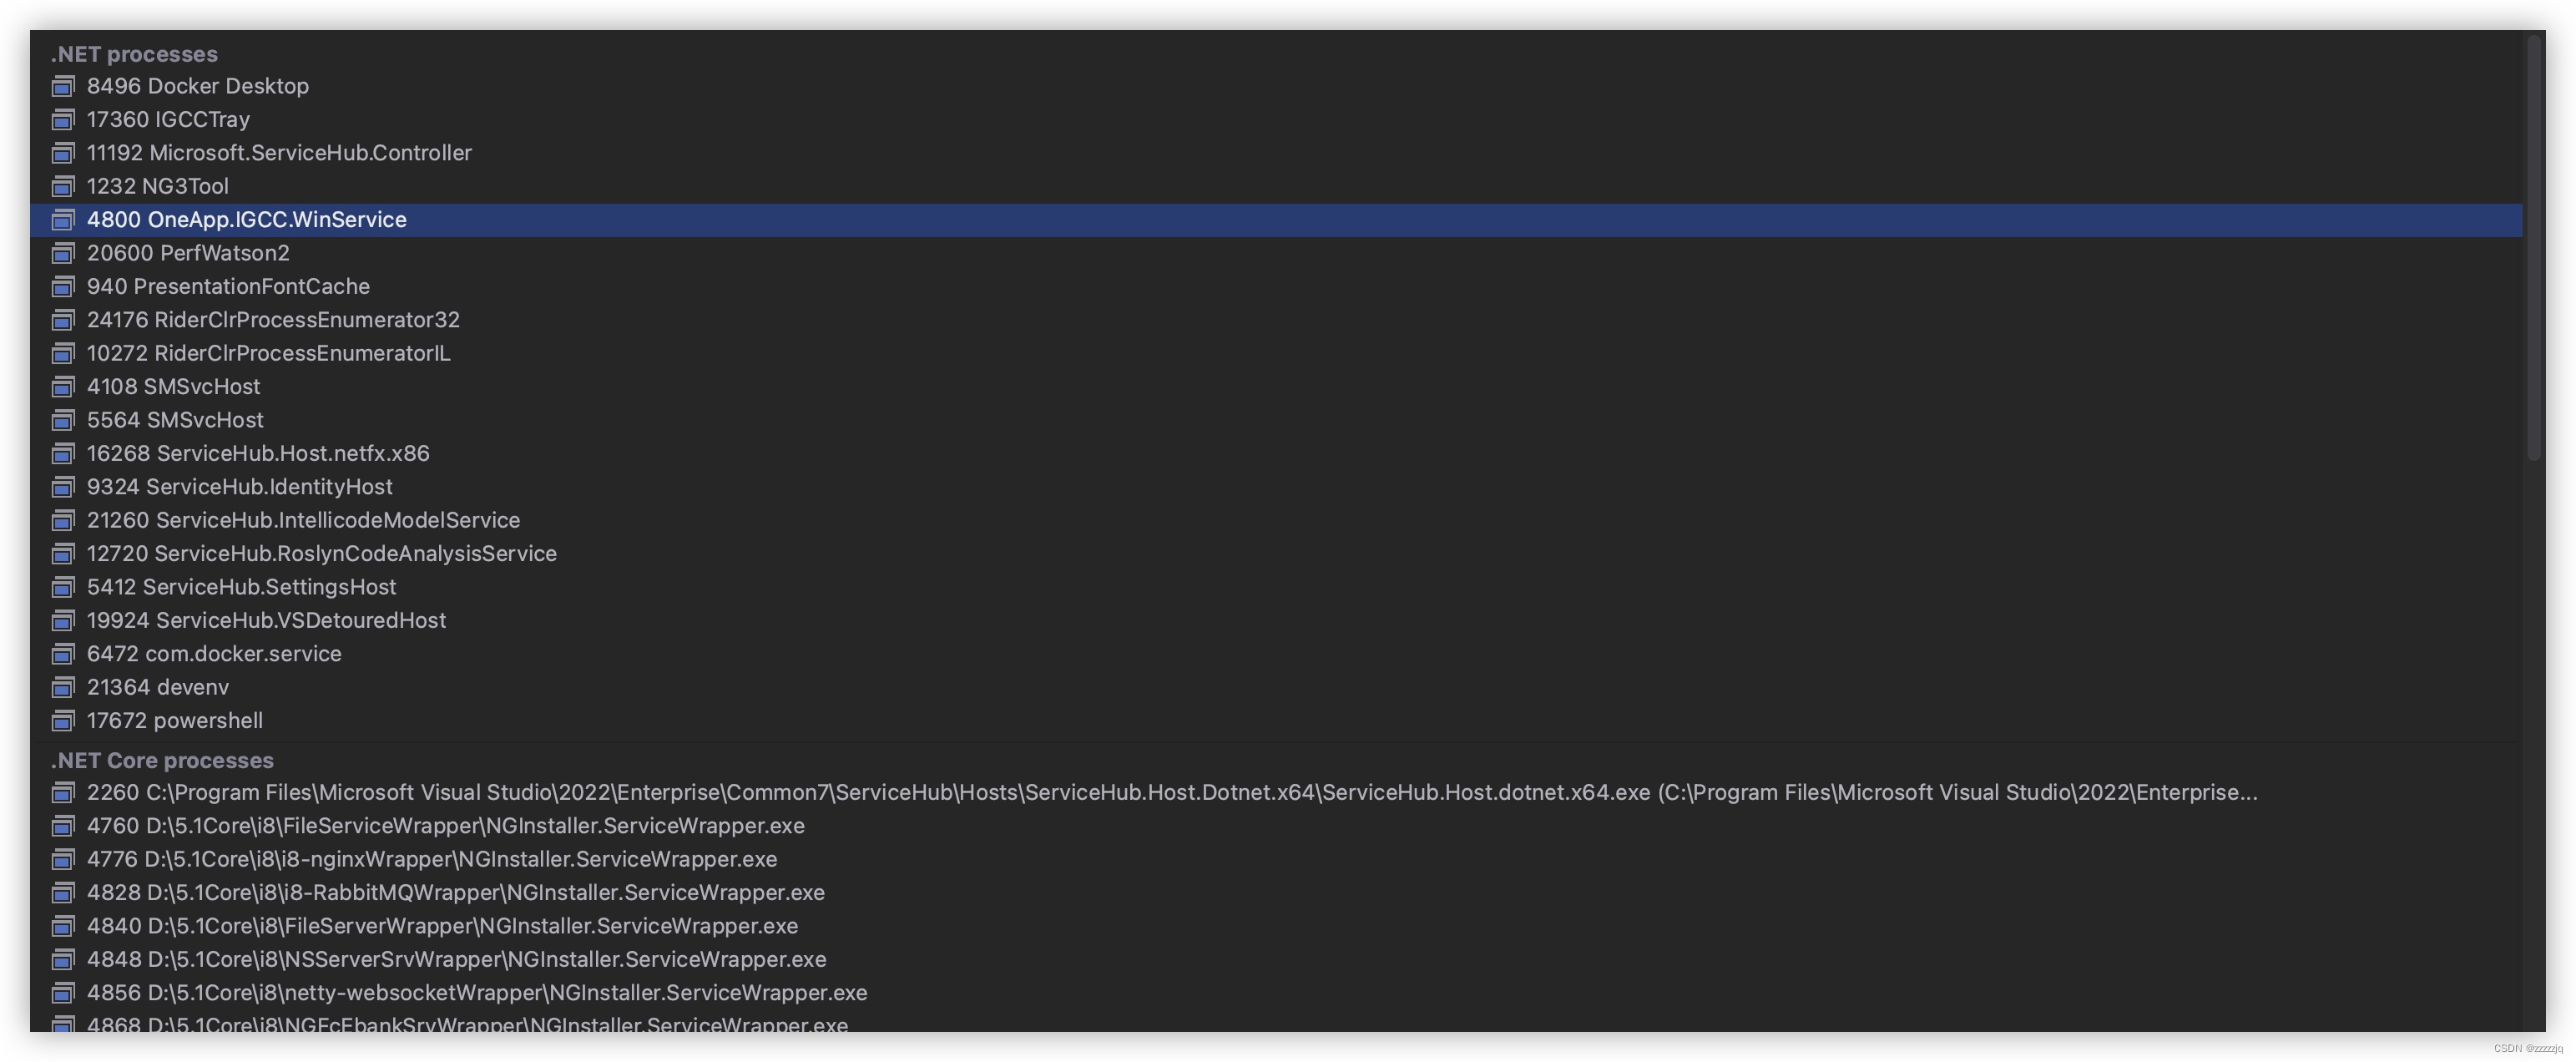Click the IGCCTray process icon
The height and width of the screenshot is (1062, 2576).
point(62,119)
